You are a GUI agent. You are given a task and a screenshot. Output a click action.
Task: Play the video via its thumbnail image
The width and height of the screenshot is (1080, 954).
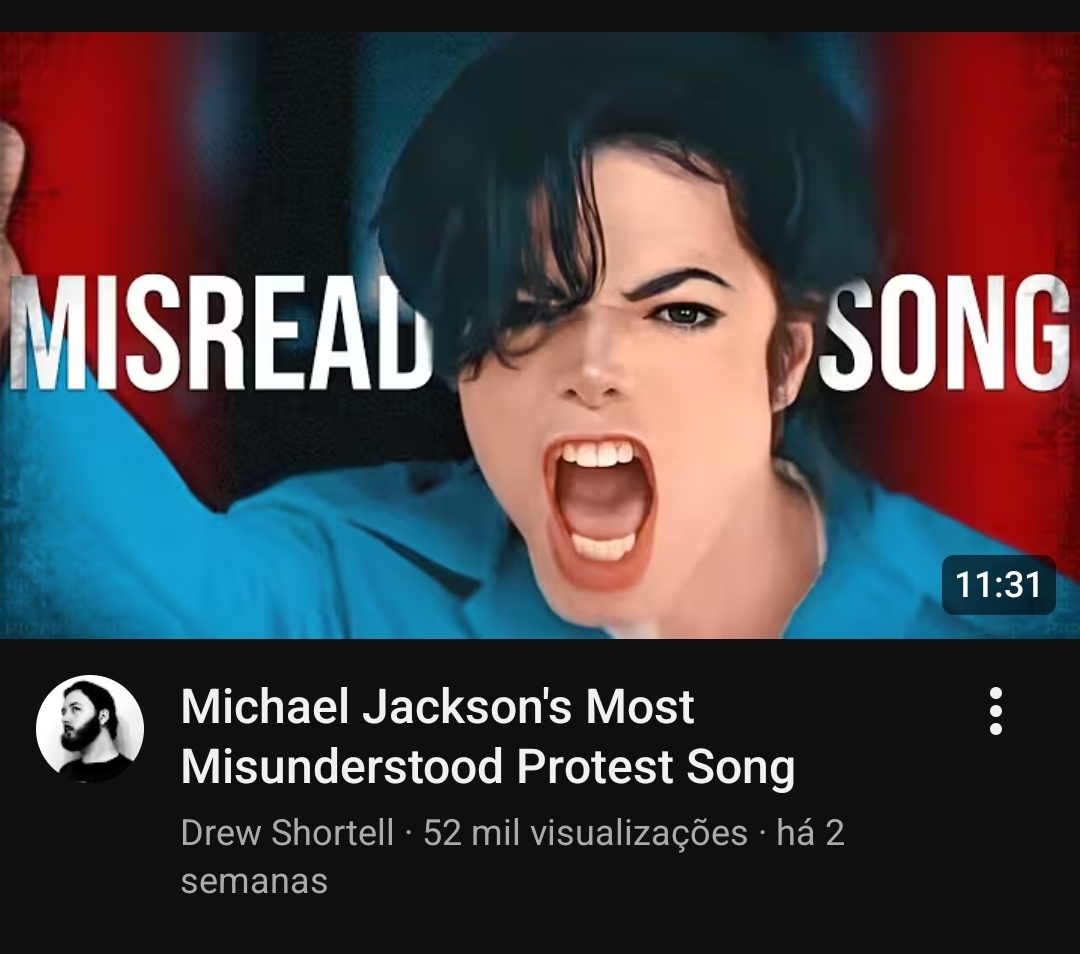(x=540, y=335)
